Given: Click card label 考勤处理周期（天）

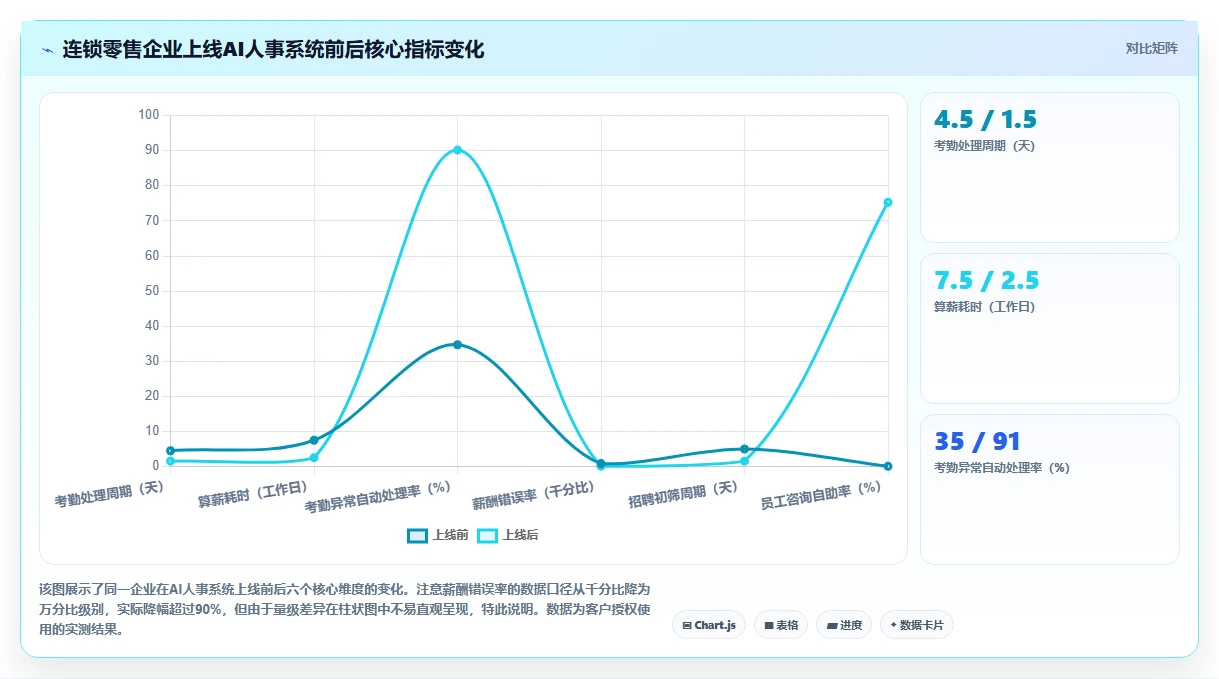Looking at the screenshot, I should [985, 146].
